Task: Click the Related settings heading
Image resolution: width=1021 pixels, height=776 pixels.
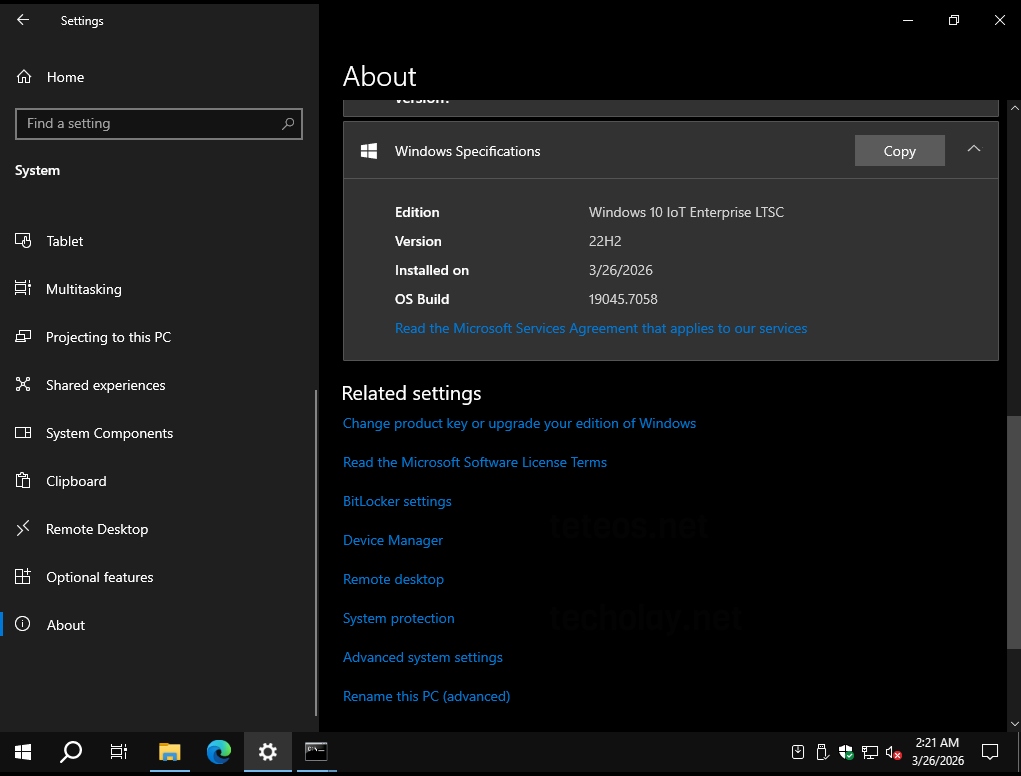Action: [412, 393]
